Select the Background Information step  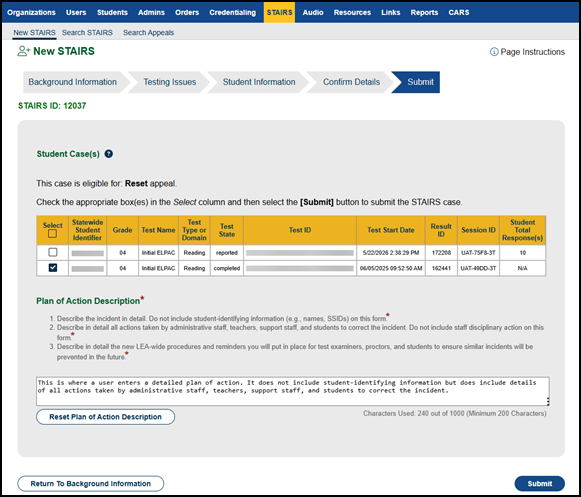click(73, 82)
